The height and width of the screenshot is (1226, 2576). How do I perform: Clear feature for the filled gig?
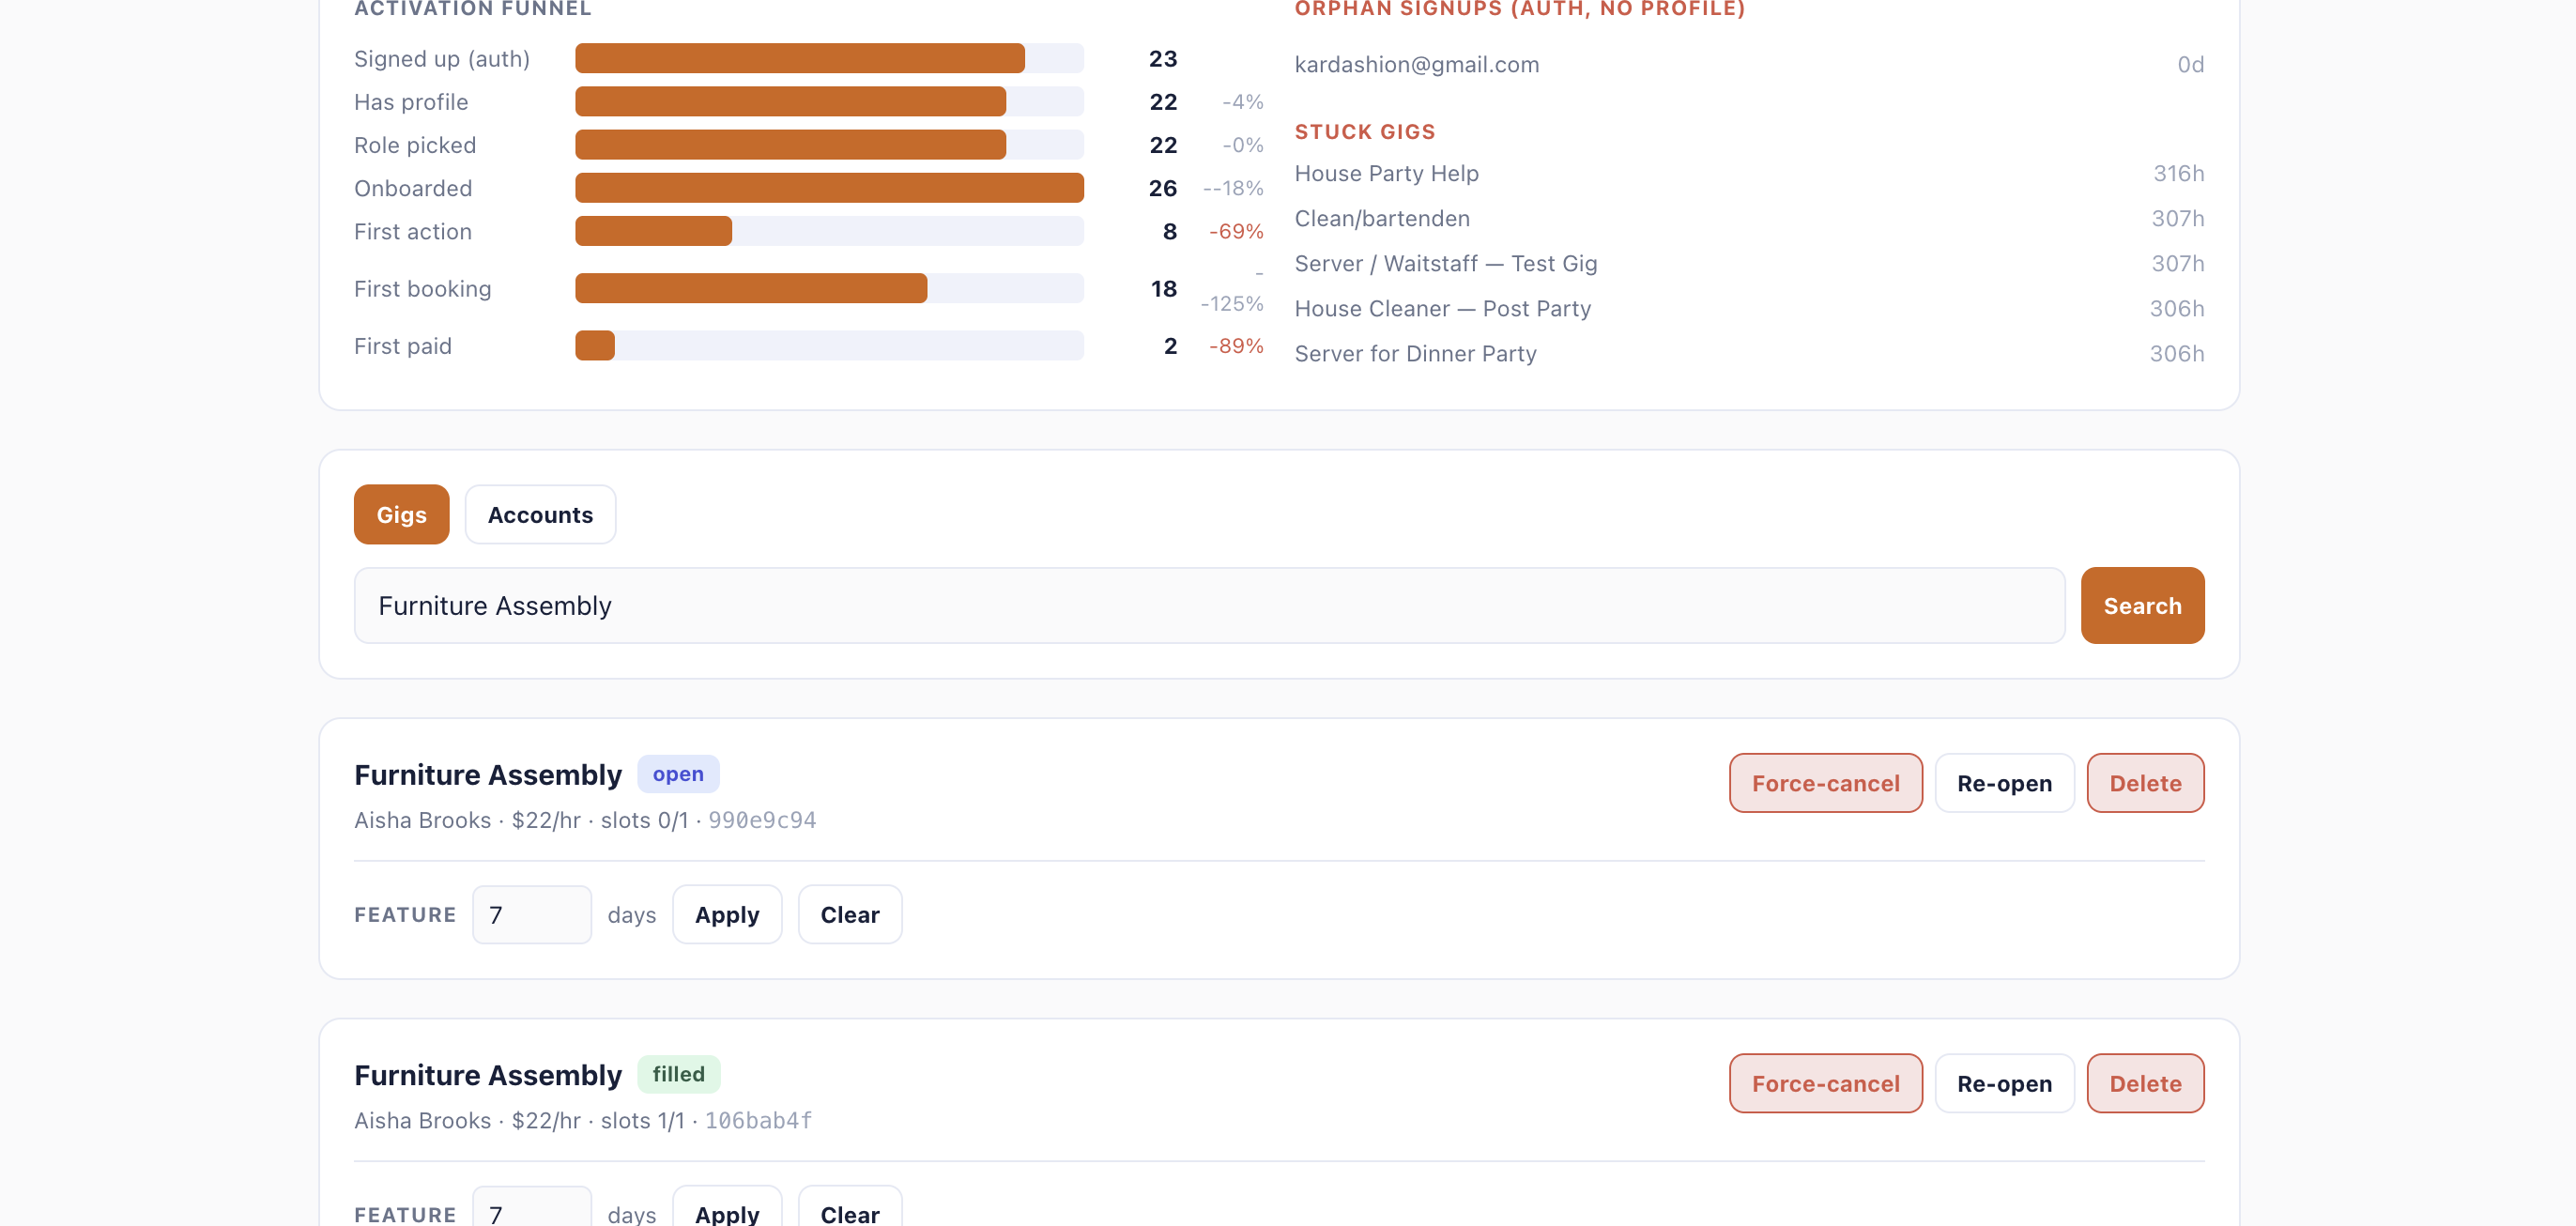tap(849, 1208)
